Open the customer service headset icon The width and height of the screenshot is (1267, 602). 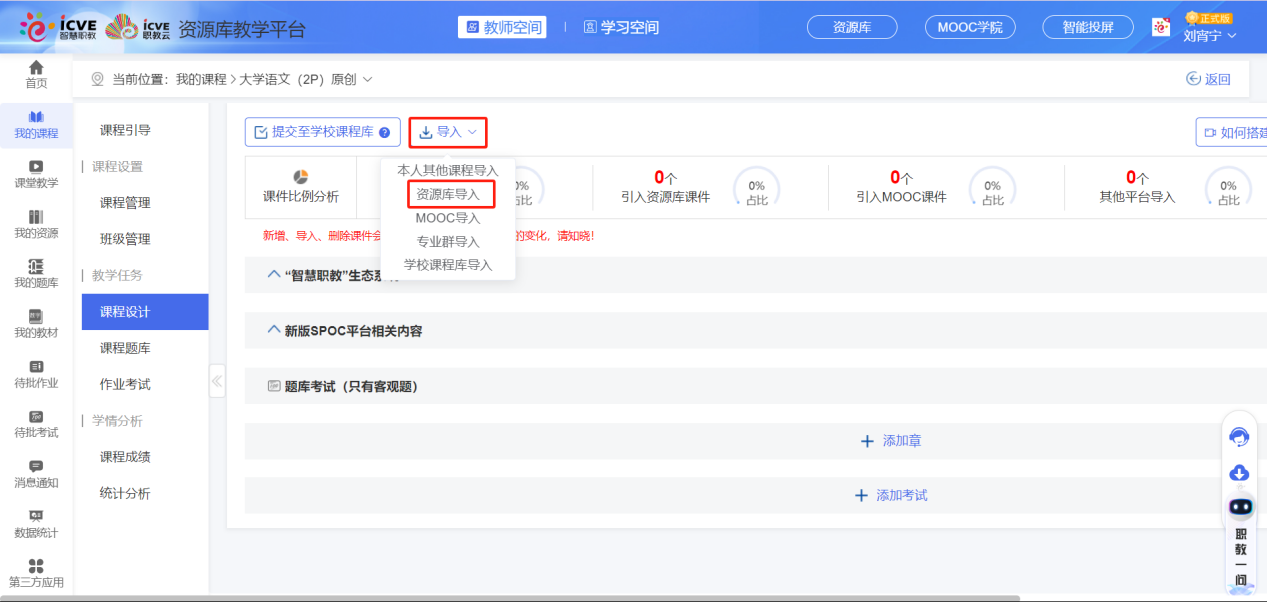click(1239, 437)
